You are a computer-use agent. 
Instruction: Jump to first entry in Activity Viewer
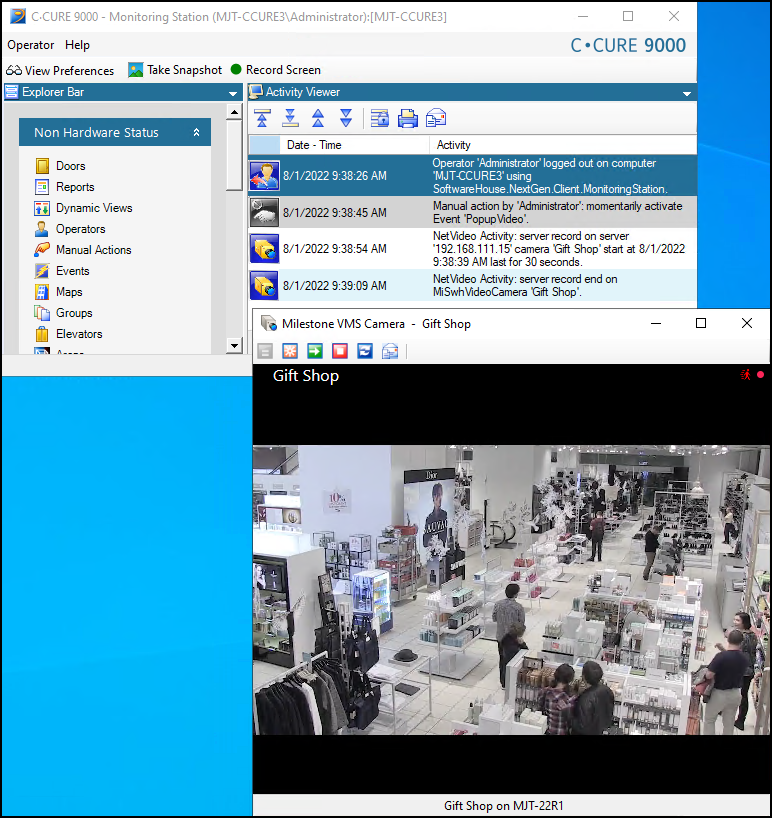(x=262, y=118)
